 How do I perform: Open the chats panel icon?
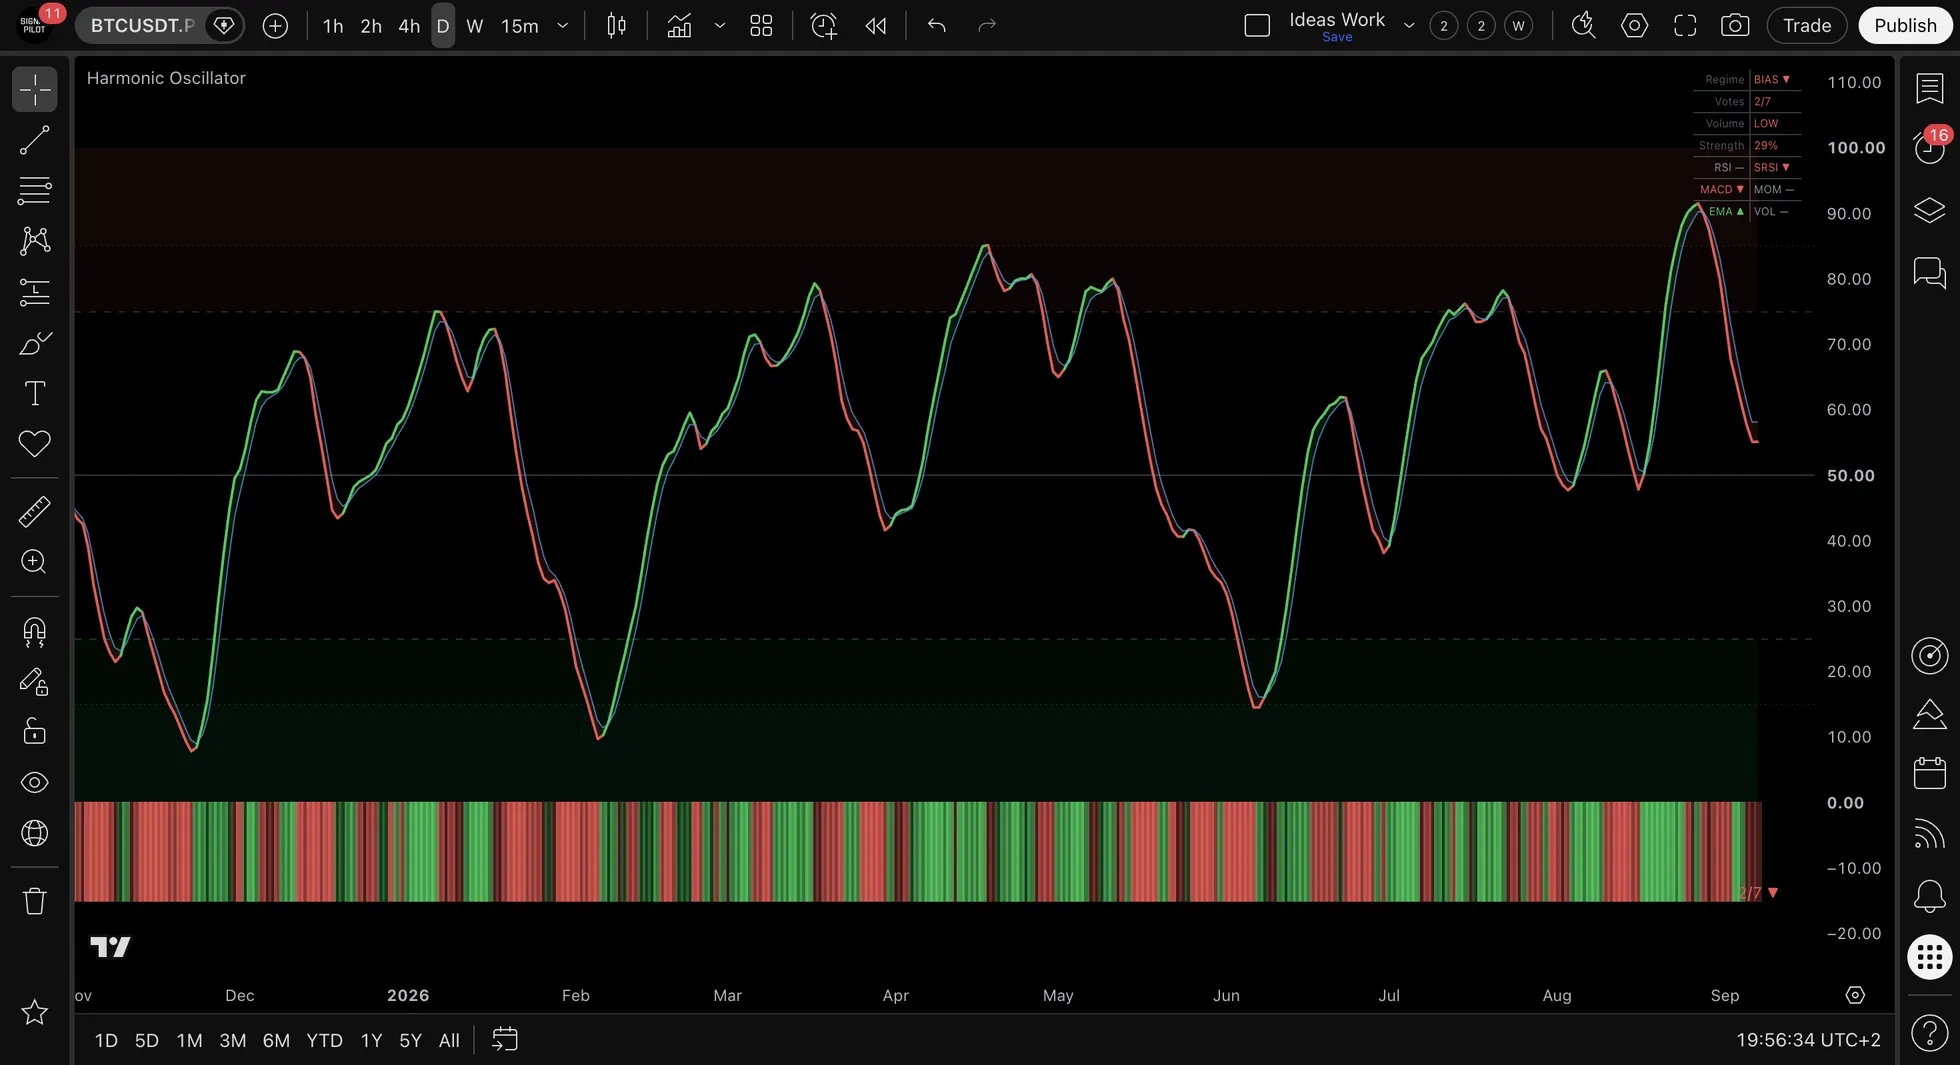(1930, 272)
